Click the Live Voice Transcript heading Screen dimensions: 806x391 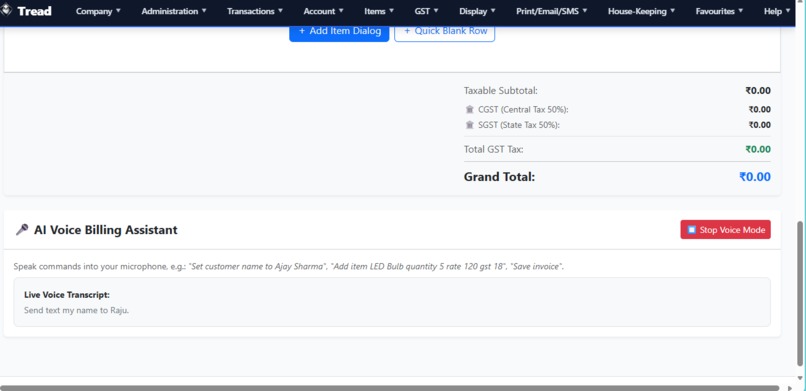click(x=67, y=295)
